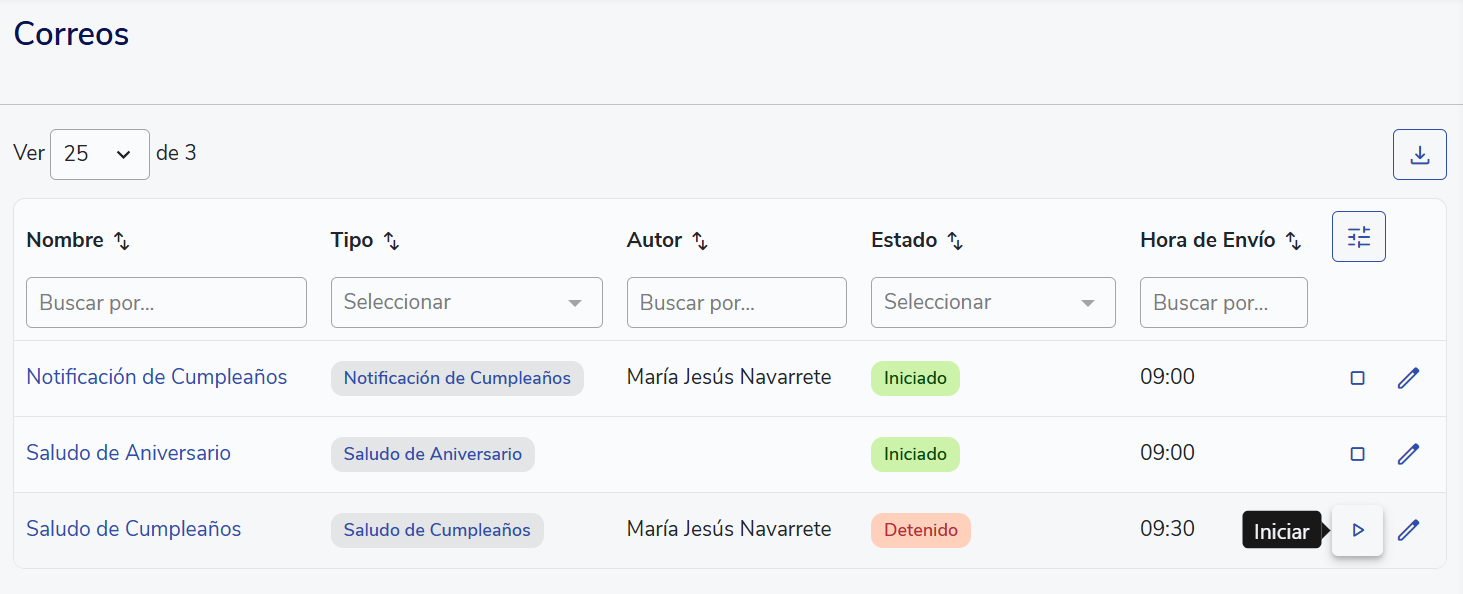Image resolution: width=1463 pixels, height=594 pixels.
Task: Stop the Notificación de Cumpleaños email
Action: click(1357, 378)
